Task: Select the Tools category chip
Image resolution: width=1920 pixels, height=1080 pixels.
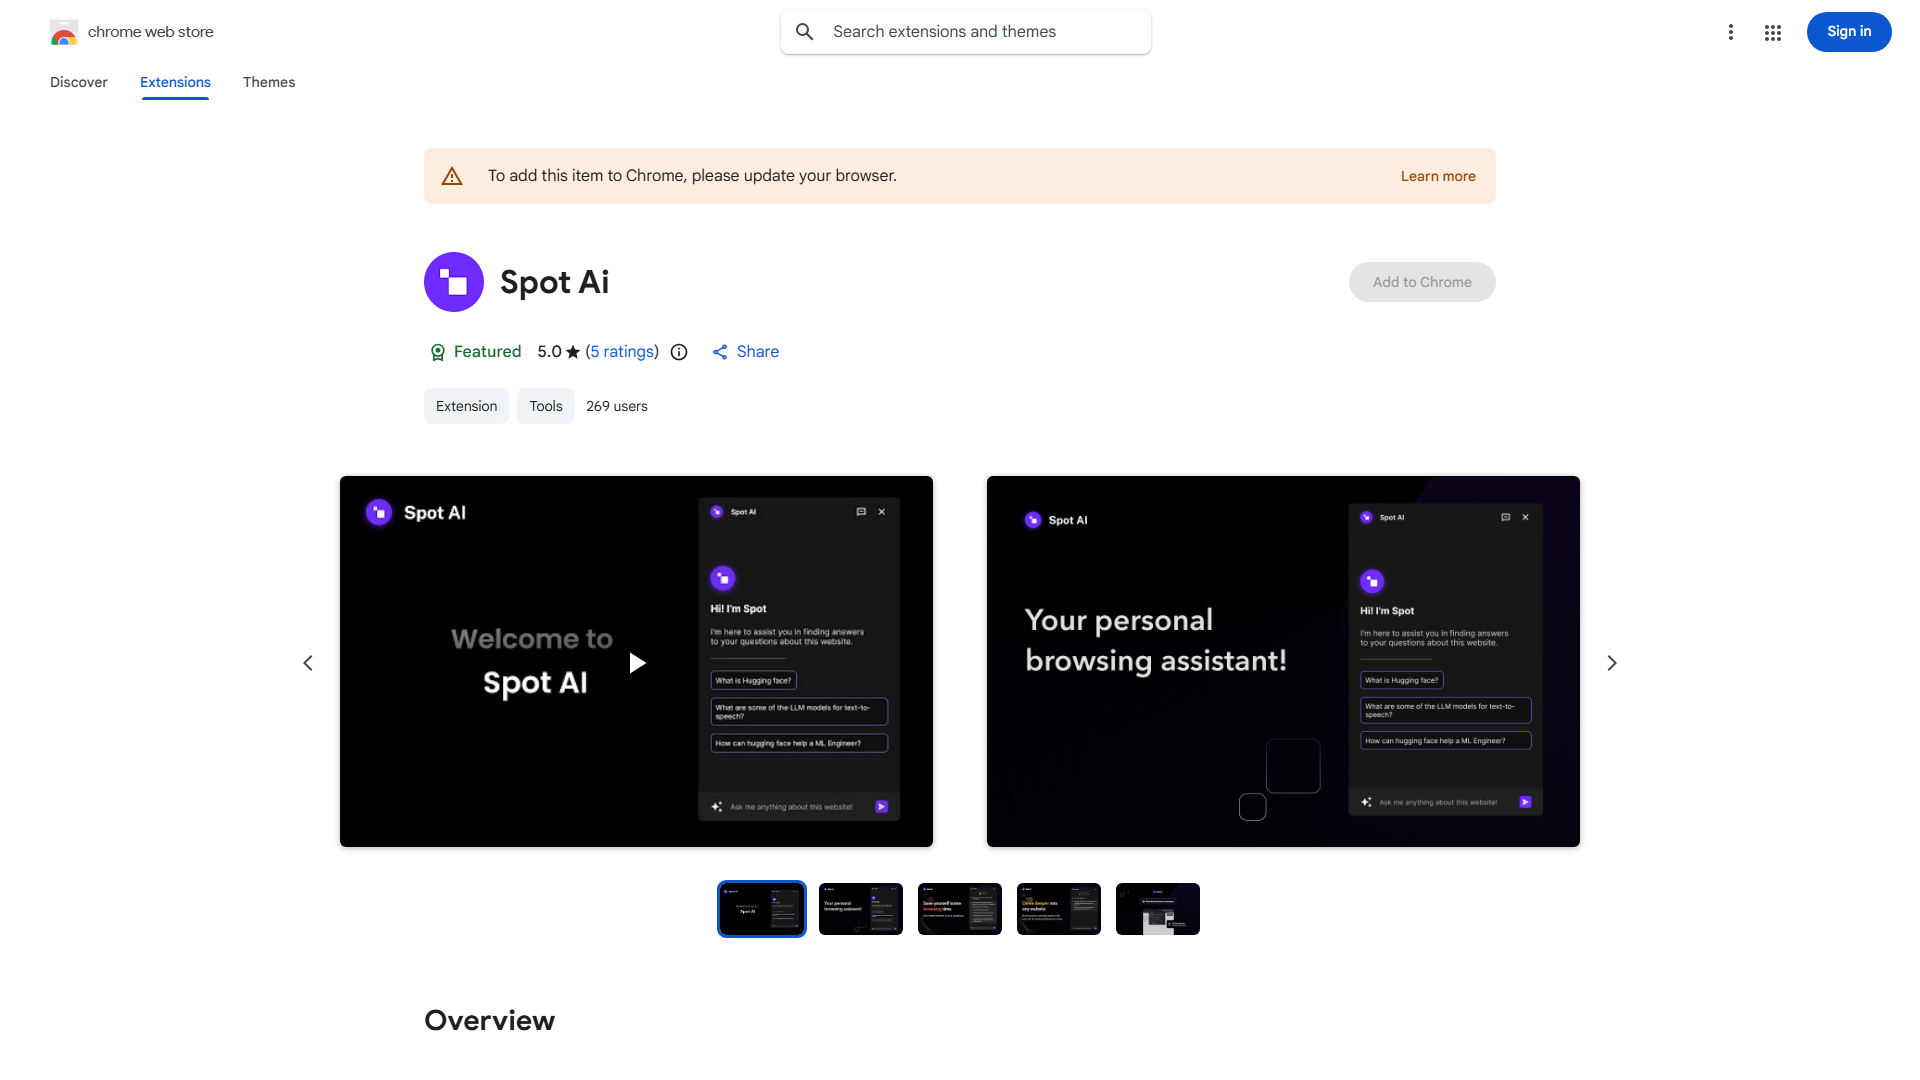Action: click(x=545, y=406)
